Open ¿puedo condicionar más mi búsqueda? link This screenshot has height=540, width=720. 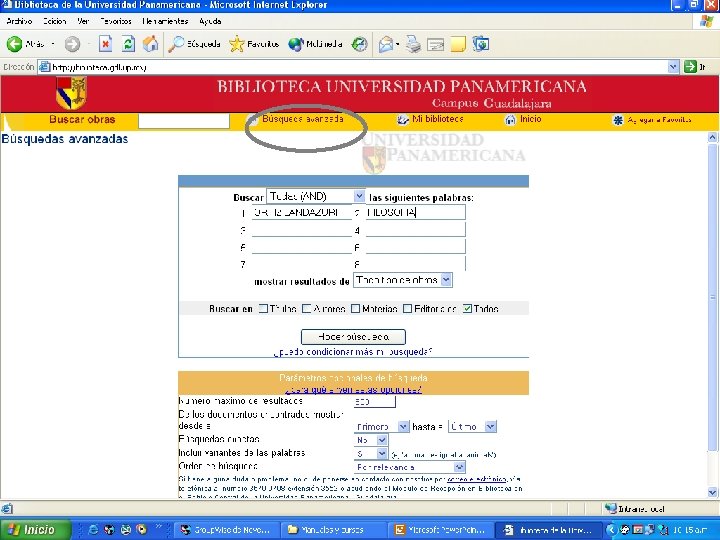point(353,352)
